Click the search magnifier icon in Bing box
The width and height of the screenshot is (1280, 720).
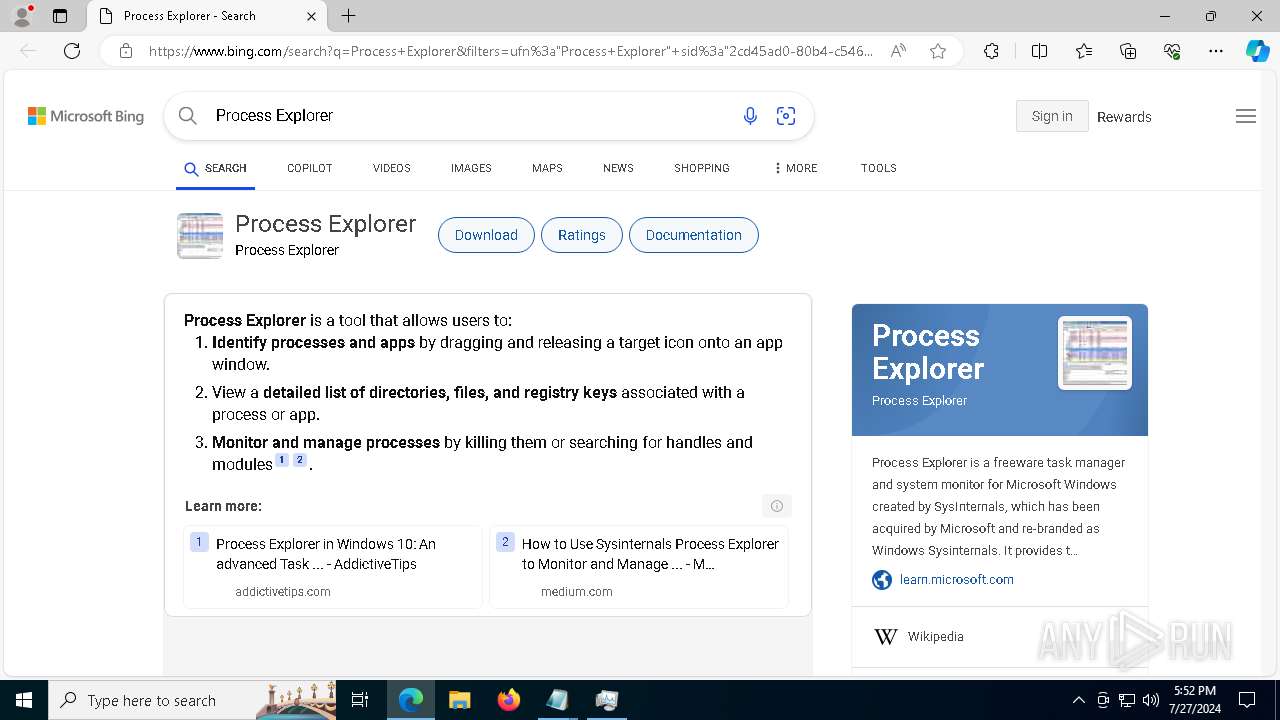tap(187, 116)
